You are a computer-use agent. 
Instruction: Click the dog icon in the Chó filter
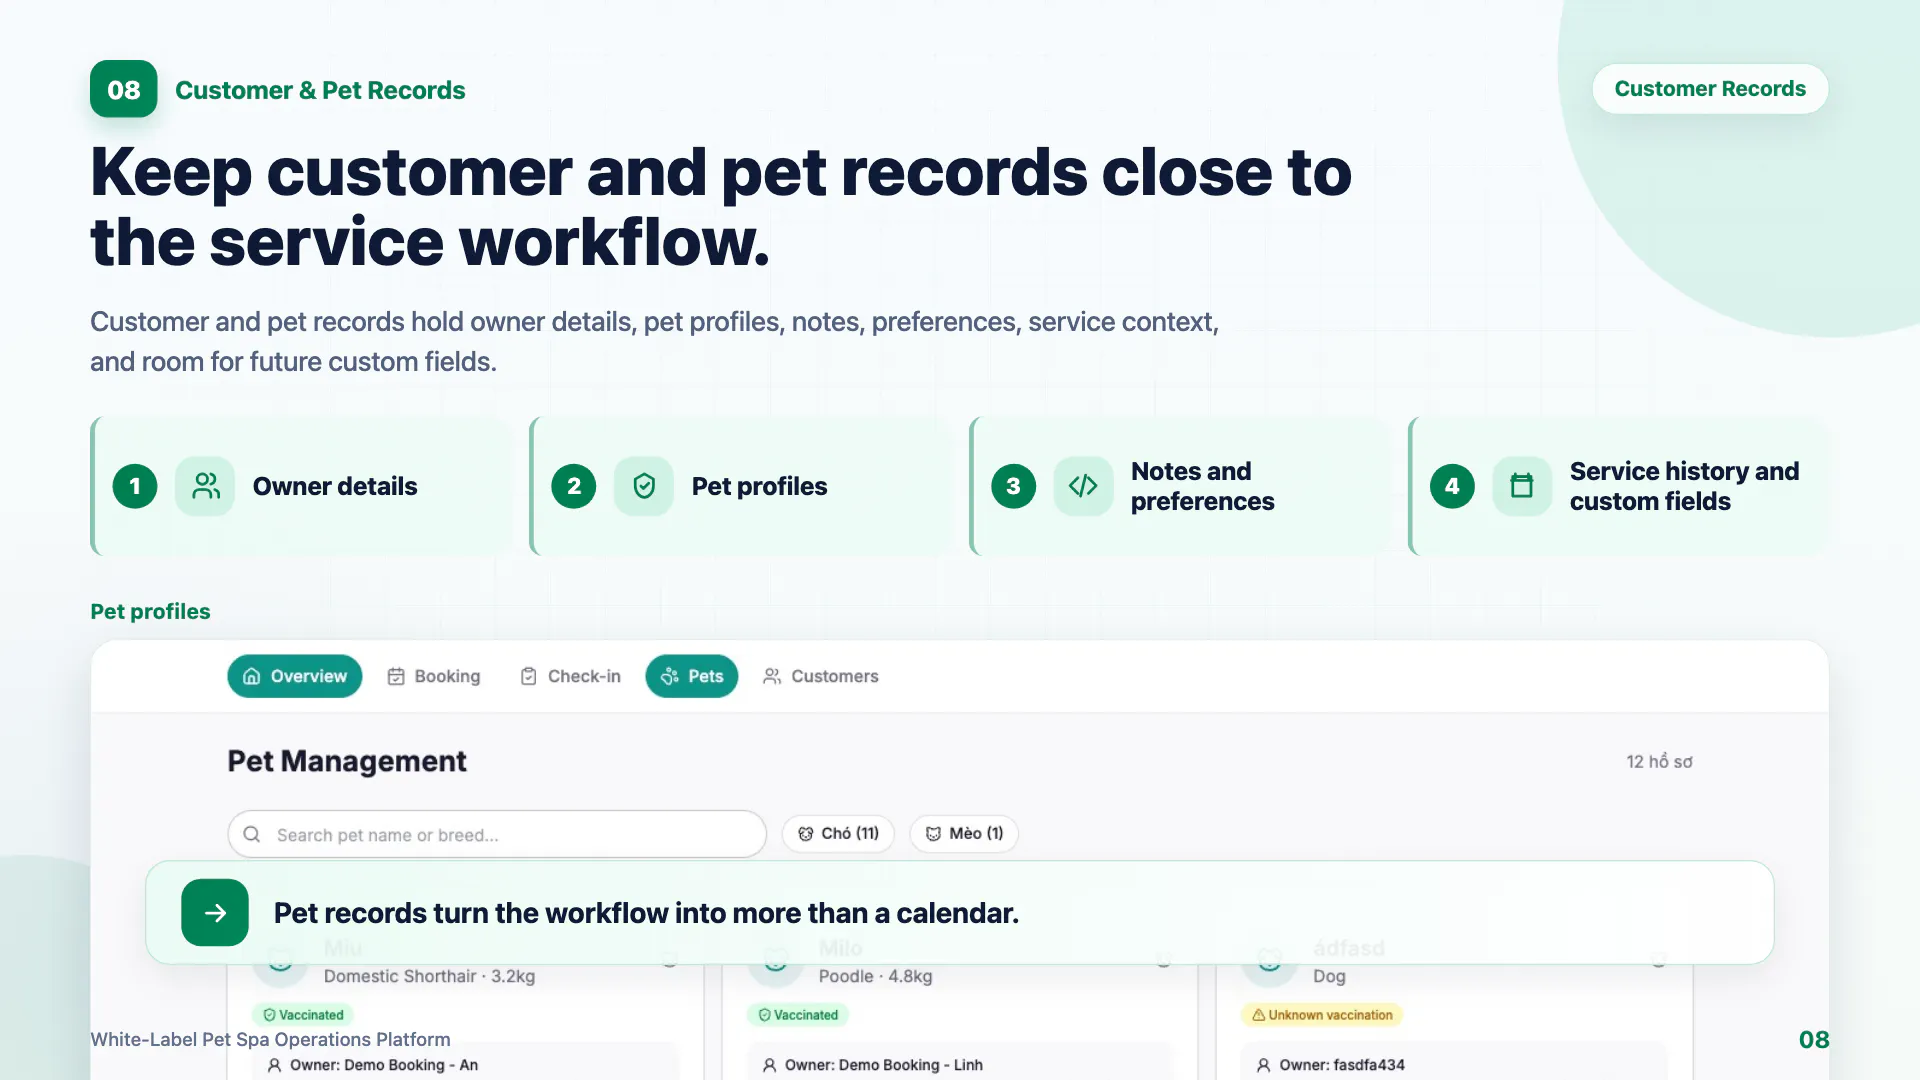click(x=806, y=833)
